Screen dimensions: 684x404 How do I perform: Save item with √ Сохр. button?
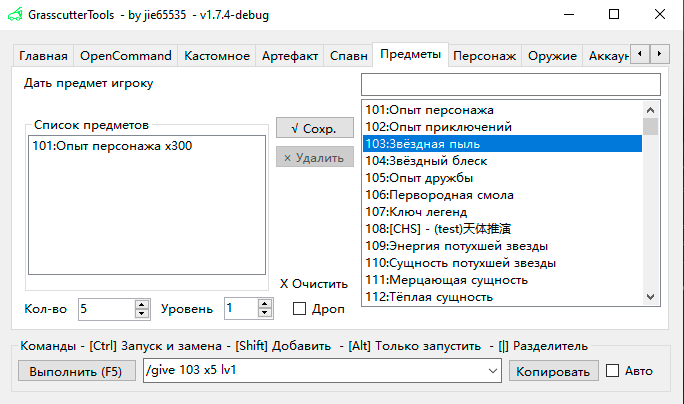click(x=315, y=129)
